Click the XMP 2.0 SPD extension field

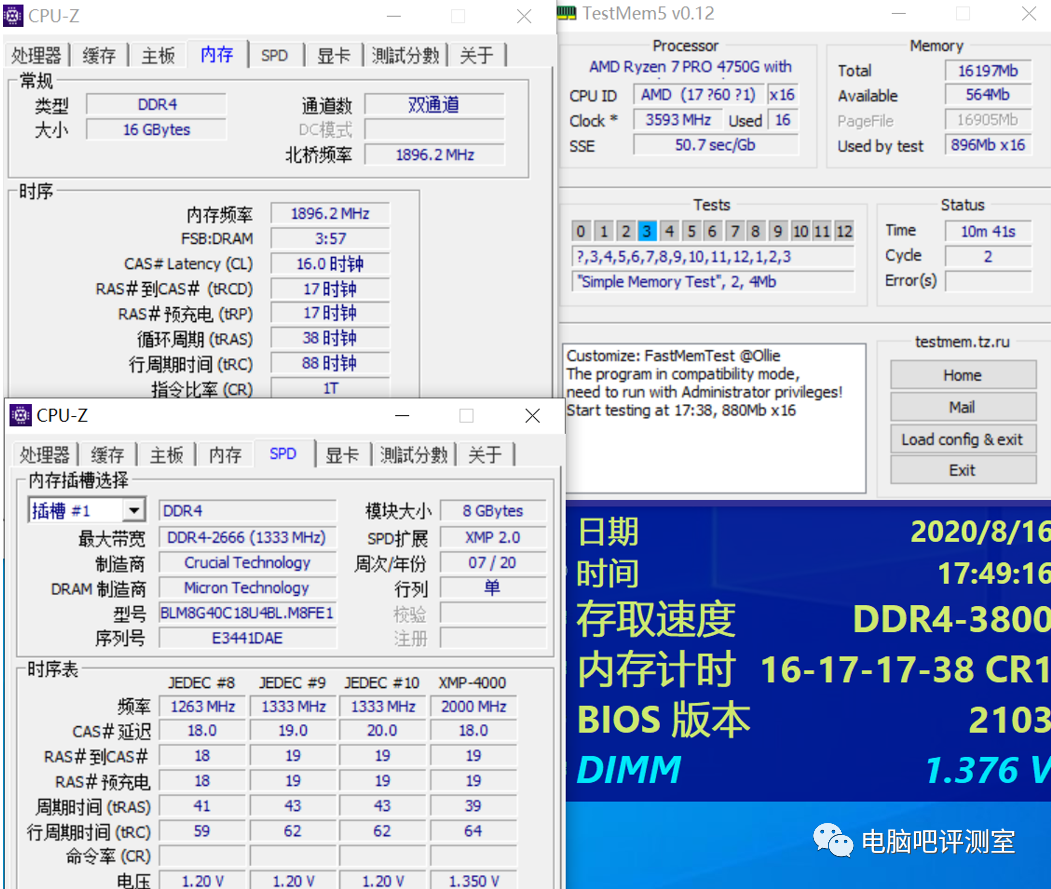tap(493, 538)
